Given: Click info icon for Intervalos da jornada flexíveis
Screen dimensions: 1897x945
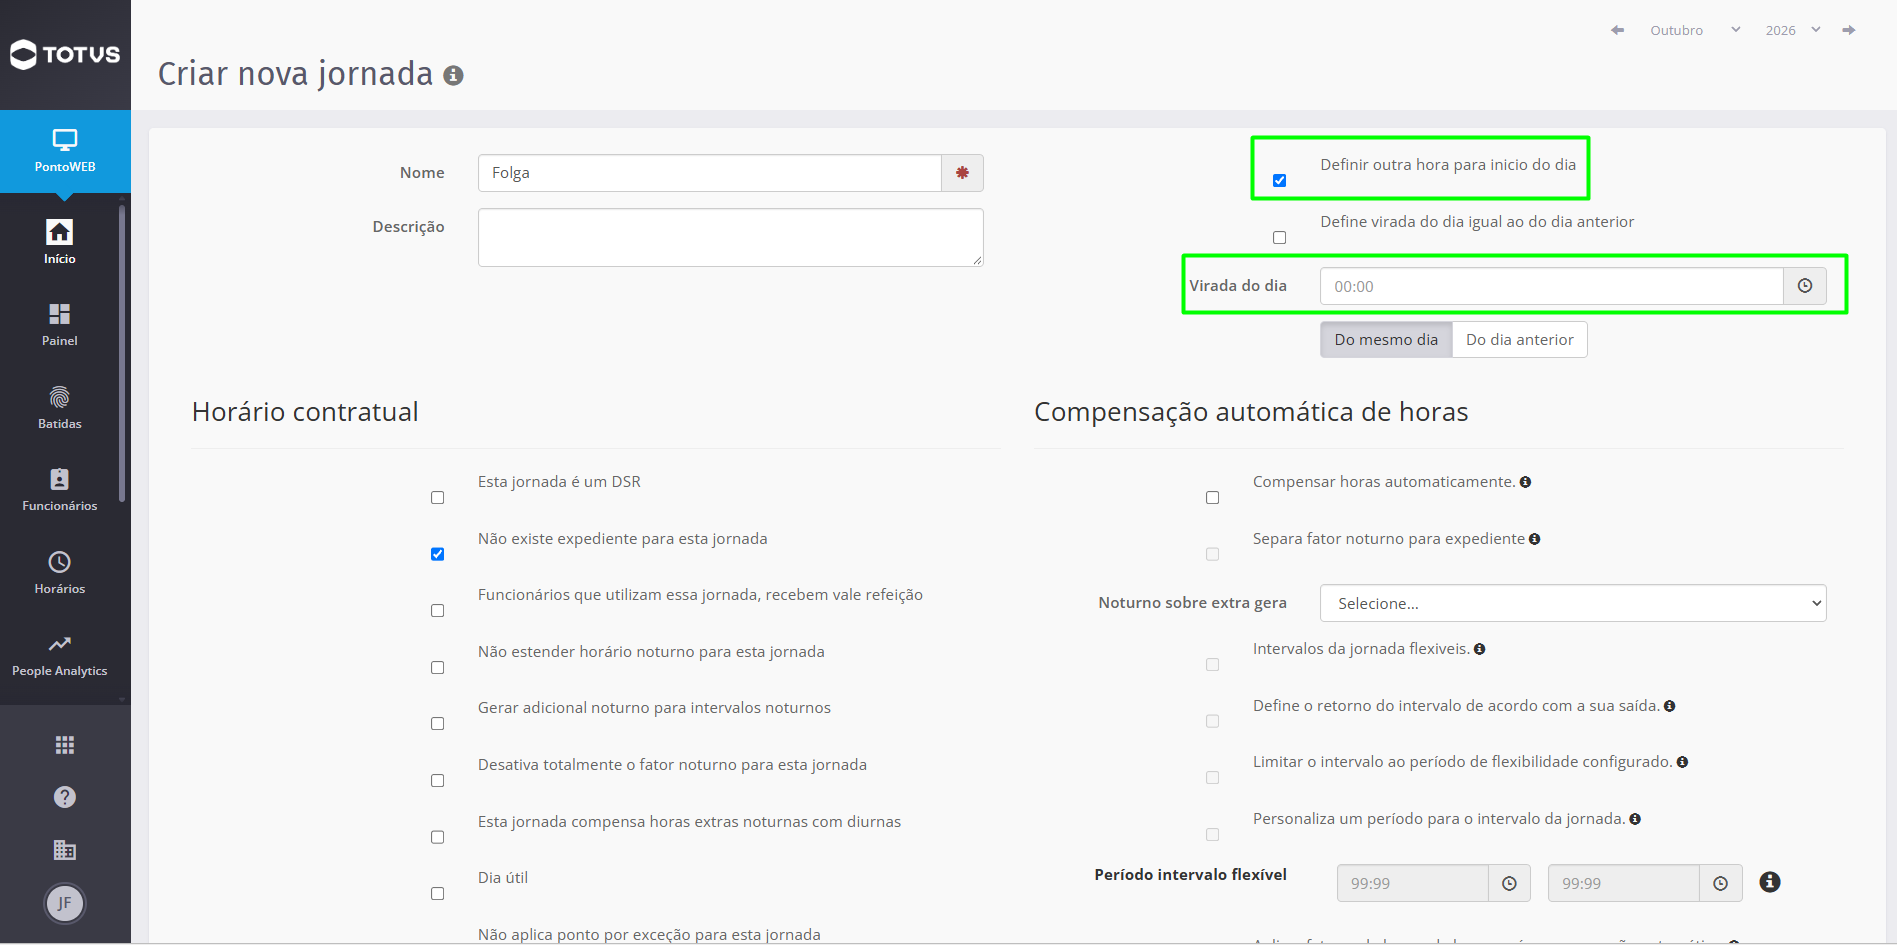Looking at the screenshot, I should click(x=1479, y=649).
